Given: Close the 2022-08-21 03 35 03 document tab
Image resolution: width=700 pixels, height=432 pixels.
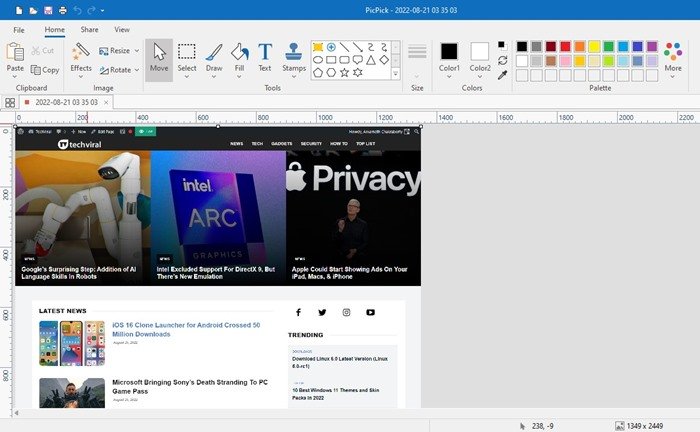Looking at the screenshot, I should (106, 102).
